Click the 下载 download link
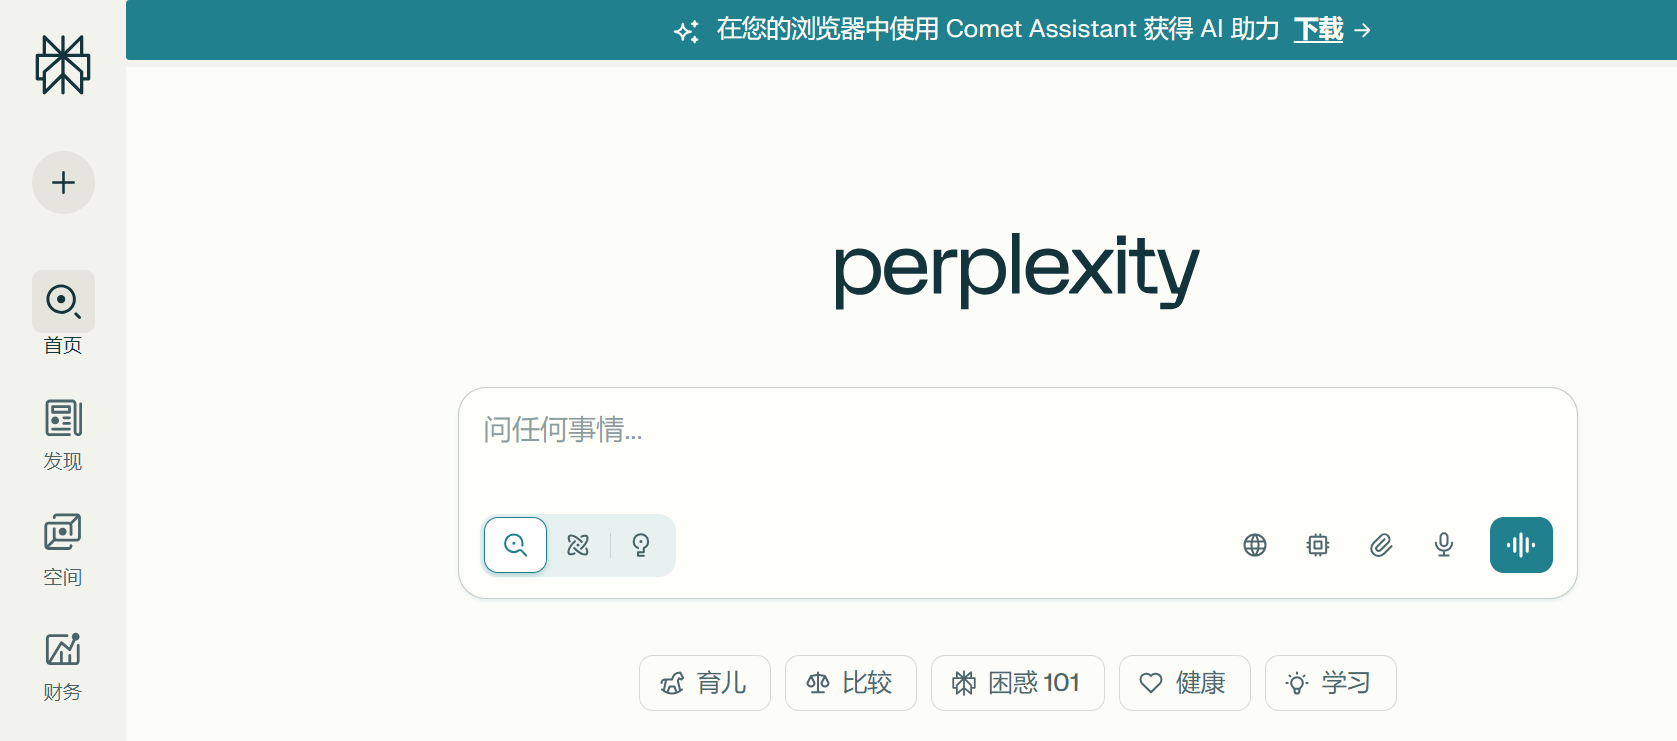The image size is (1677, 741). point(1318,30)
